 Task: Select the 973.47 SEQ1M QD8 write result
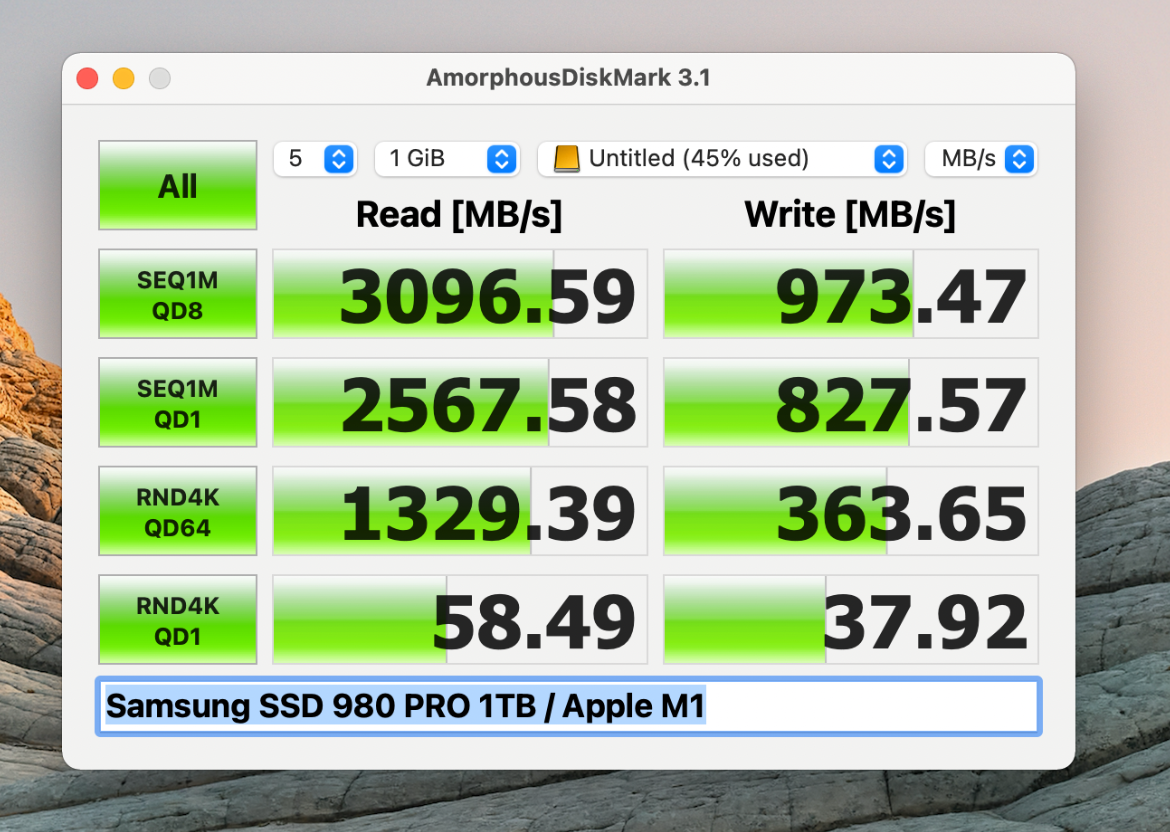click(851, 294)
